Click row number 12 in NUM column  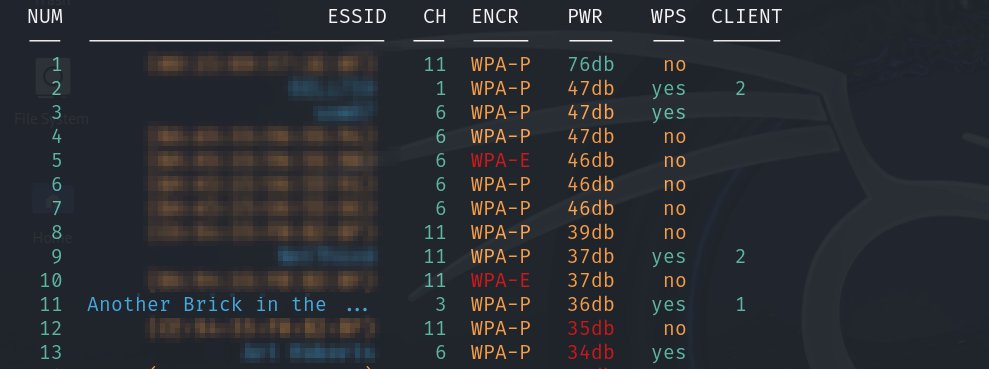(51, 329)
